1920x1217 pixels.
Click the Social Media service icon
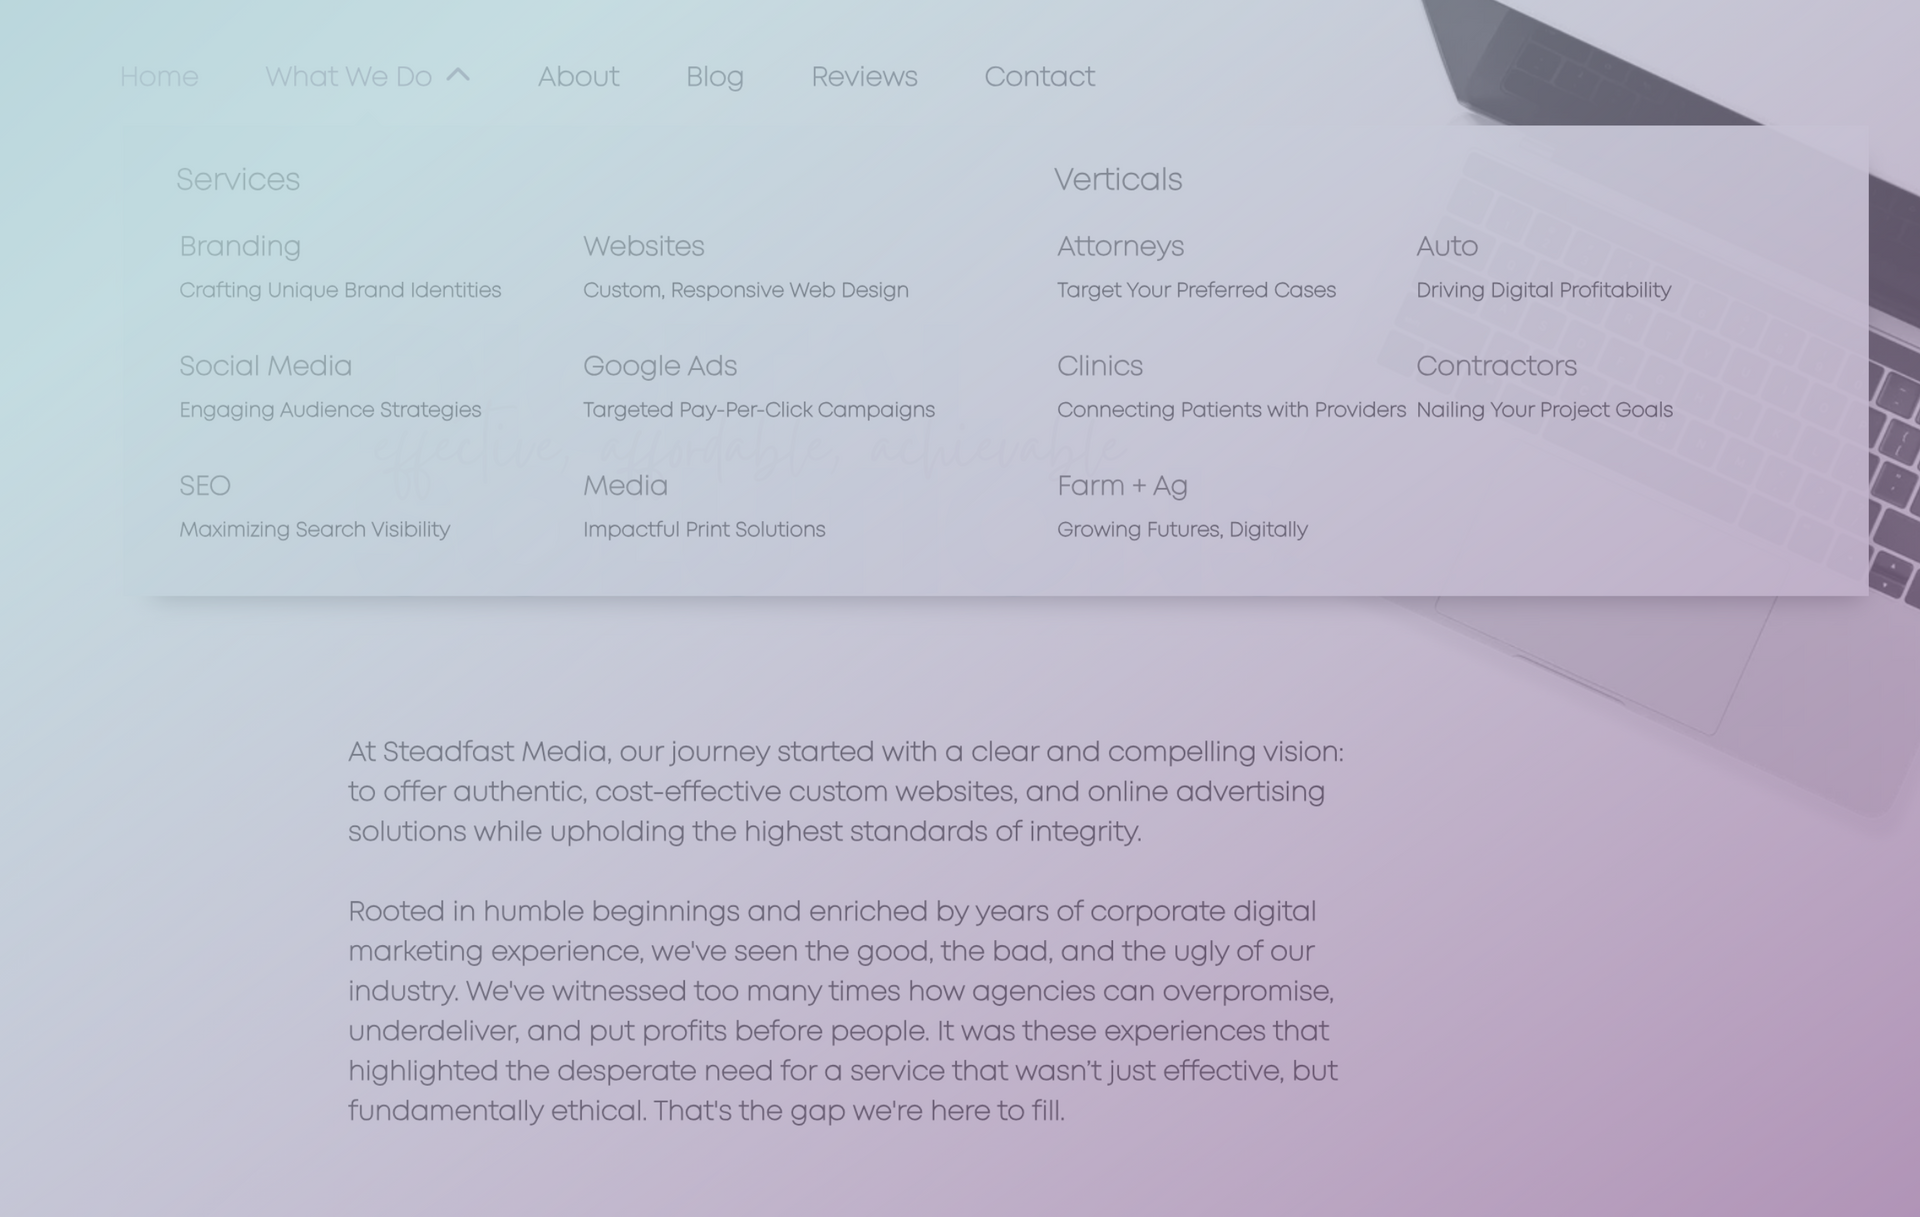coord(266,366)
